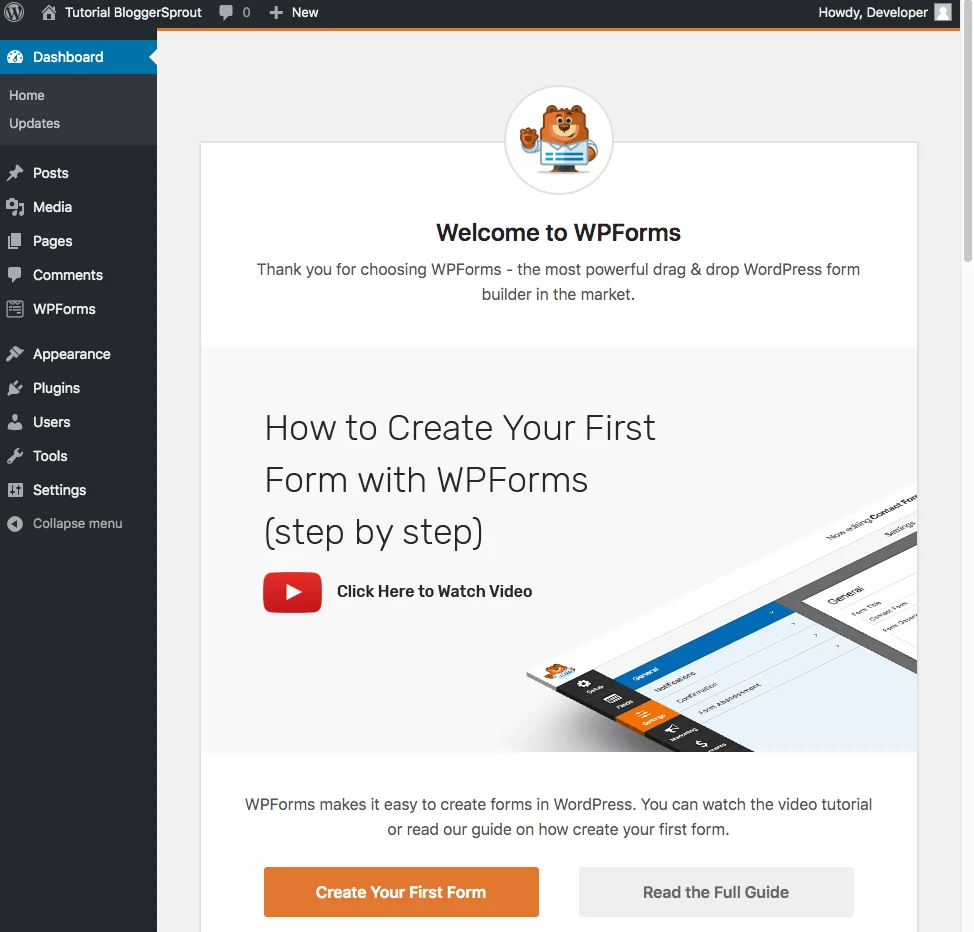Click the comments bubble in the admin bar
The width and height of the screenshot is (974, 932).
pos(224,12)
